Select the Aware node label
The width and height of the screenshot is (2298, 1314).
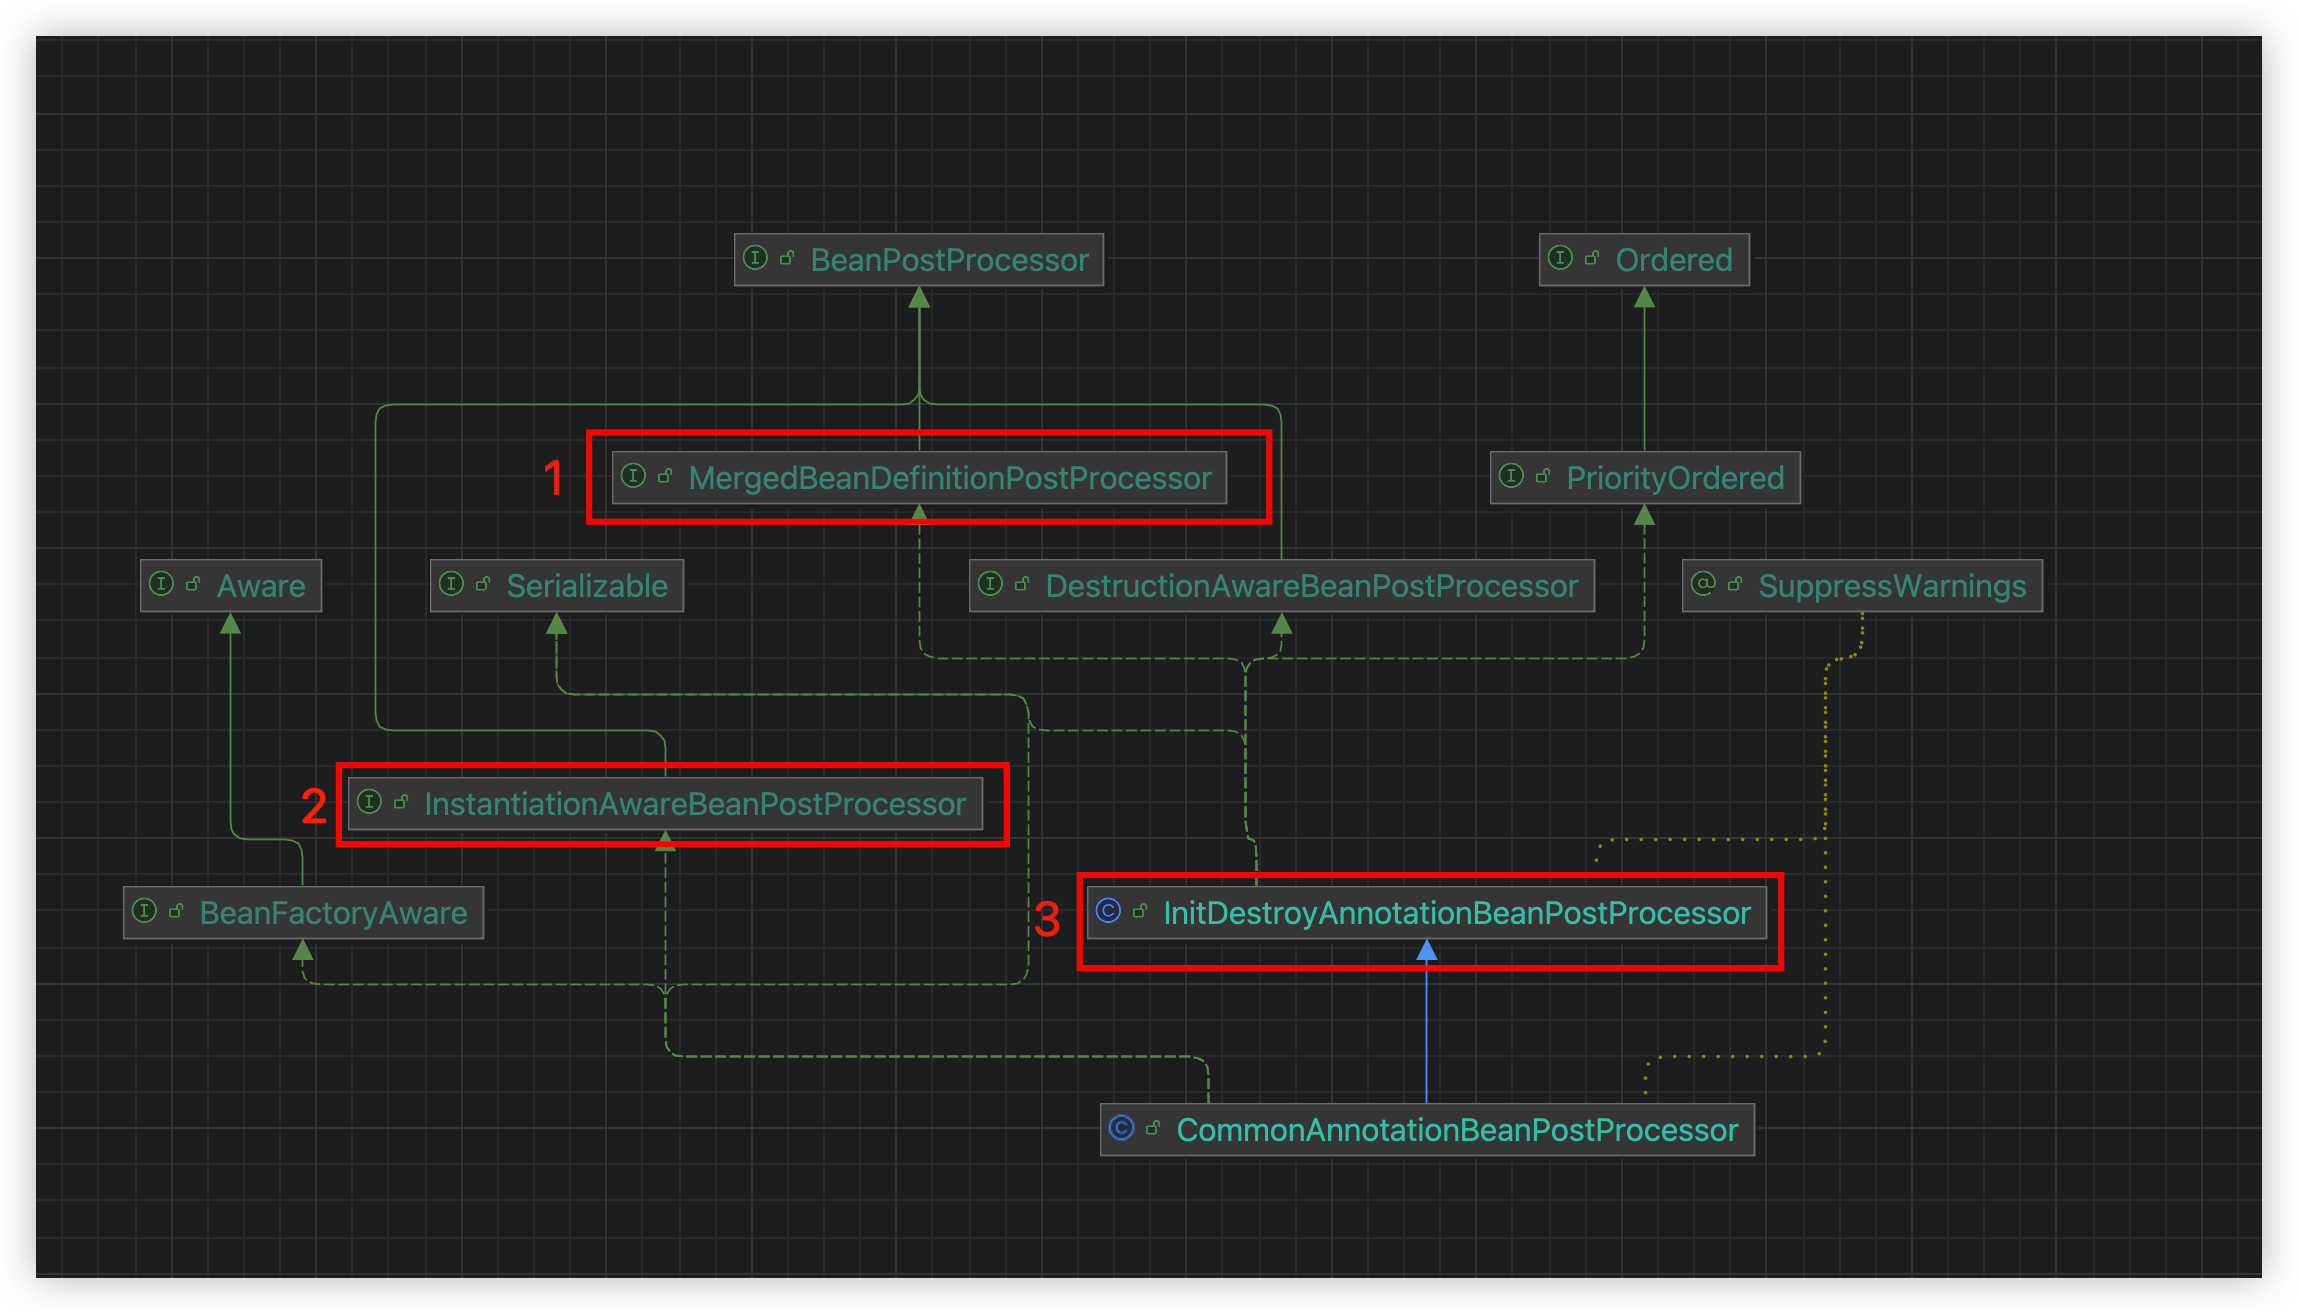pos(261,586)
